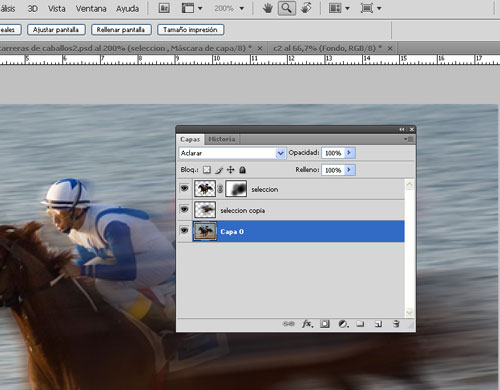The width and height of the screenshot is (500, 390).
Task: Expand the view extras dropdown arrow
Action: click(200, 9)
